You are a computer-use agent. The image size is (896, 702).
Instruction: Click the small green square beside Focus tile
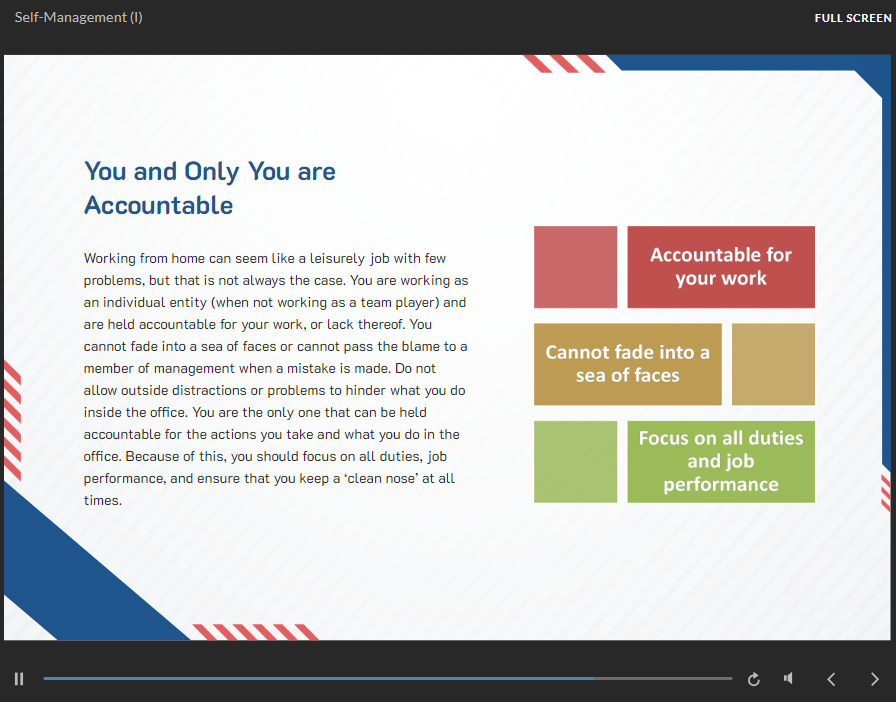[x=575, y=461]
